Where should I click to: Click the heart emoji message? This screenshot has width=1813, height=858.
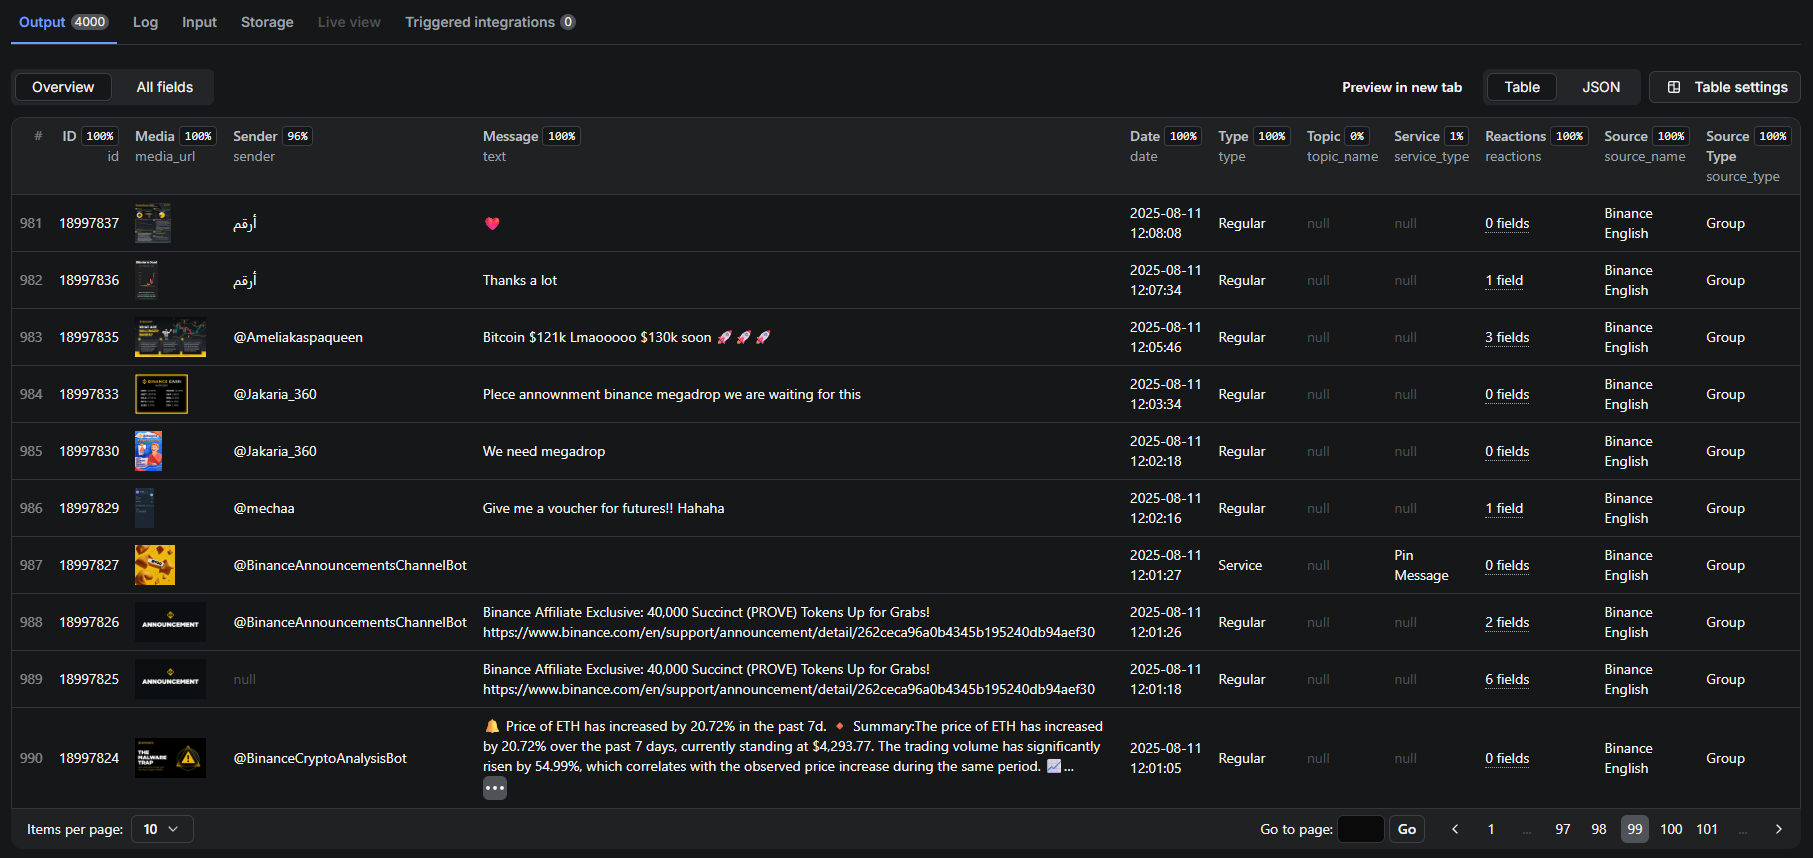click(492, 223)
